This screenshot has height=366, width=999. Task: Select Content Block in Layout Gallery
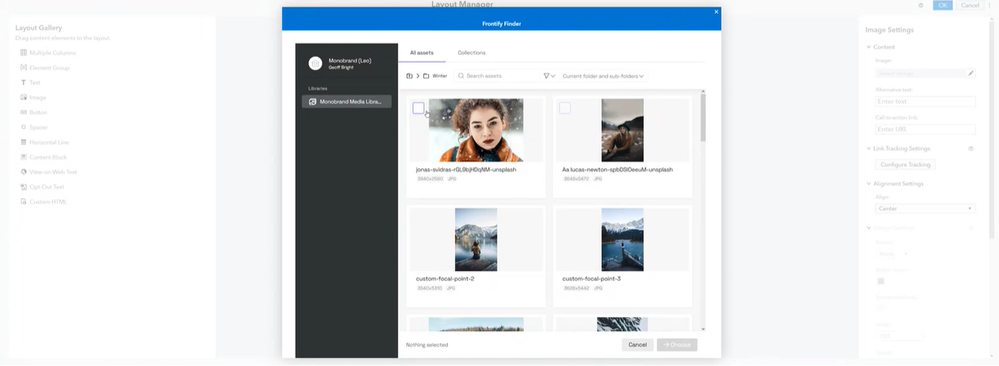43,157
